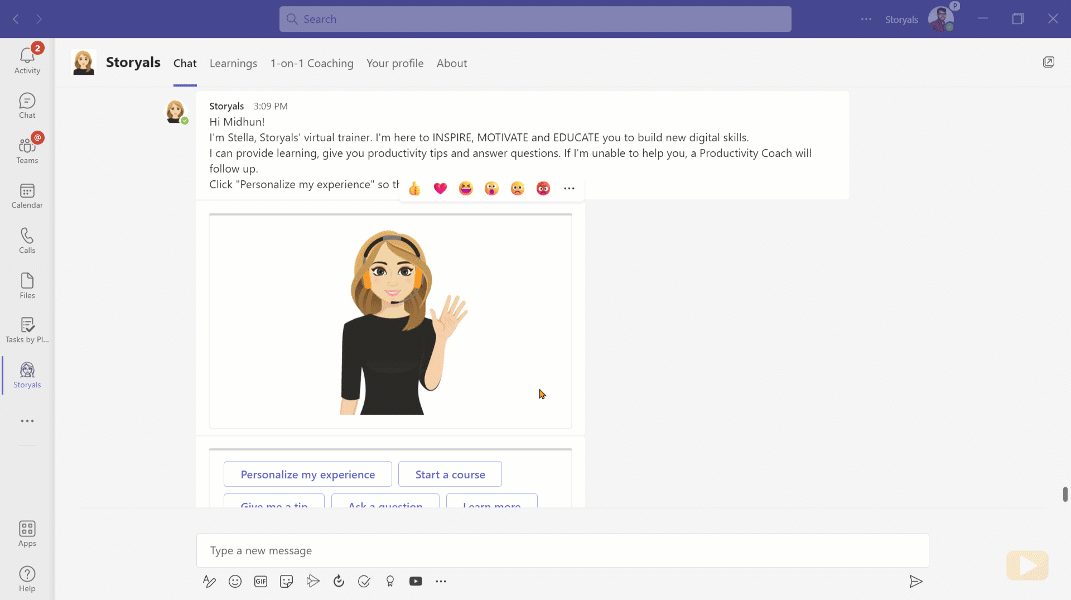Screen dimensions: 1071x600
Task: Open the GIF picker
Action: point(260,582)
